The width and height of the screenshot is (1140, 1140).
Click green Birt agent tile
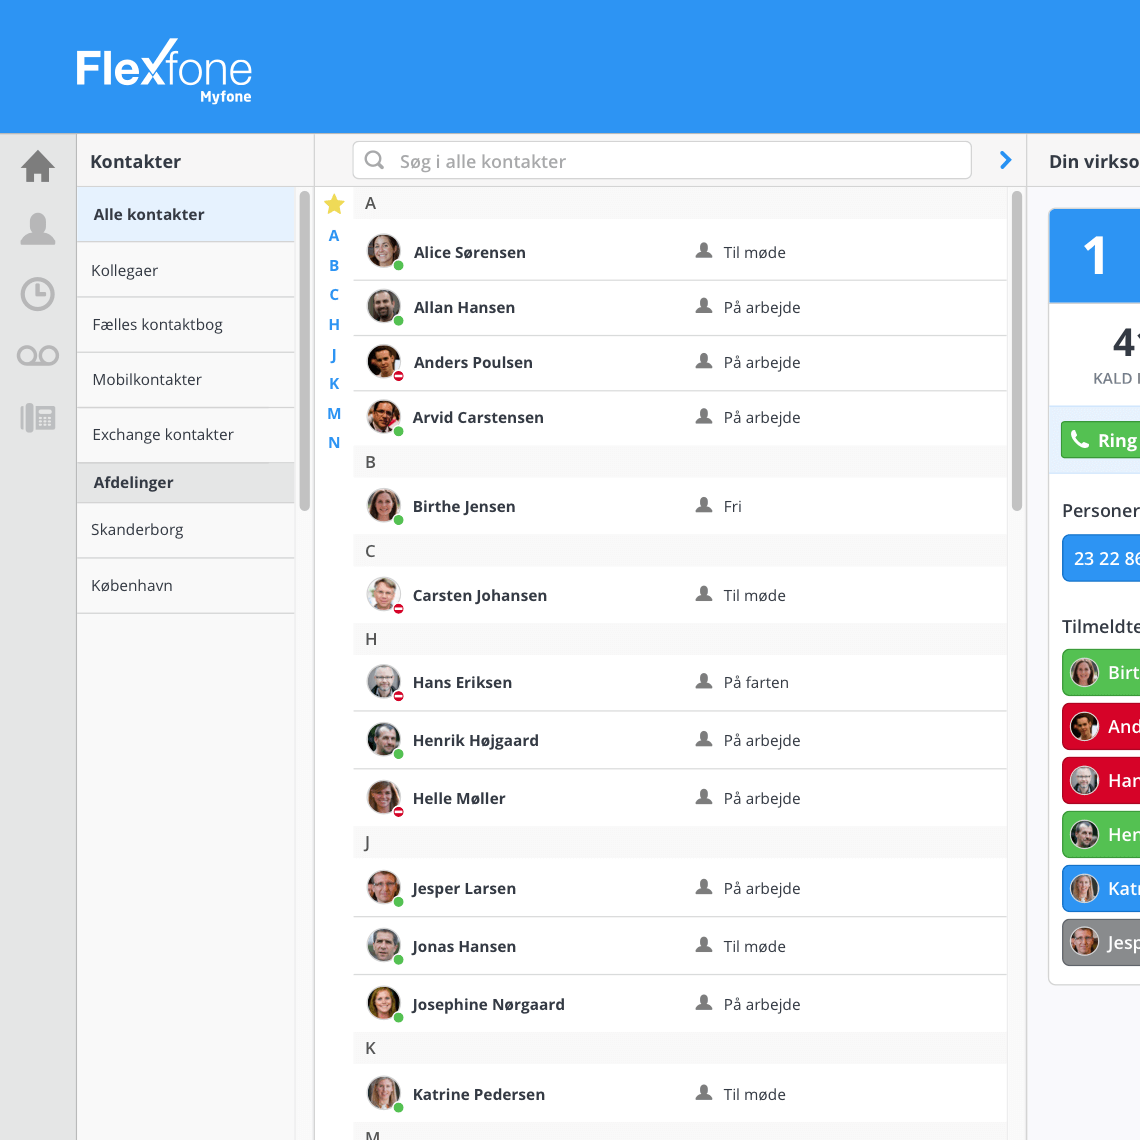pyautogui.click(x=1101, y=673)
